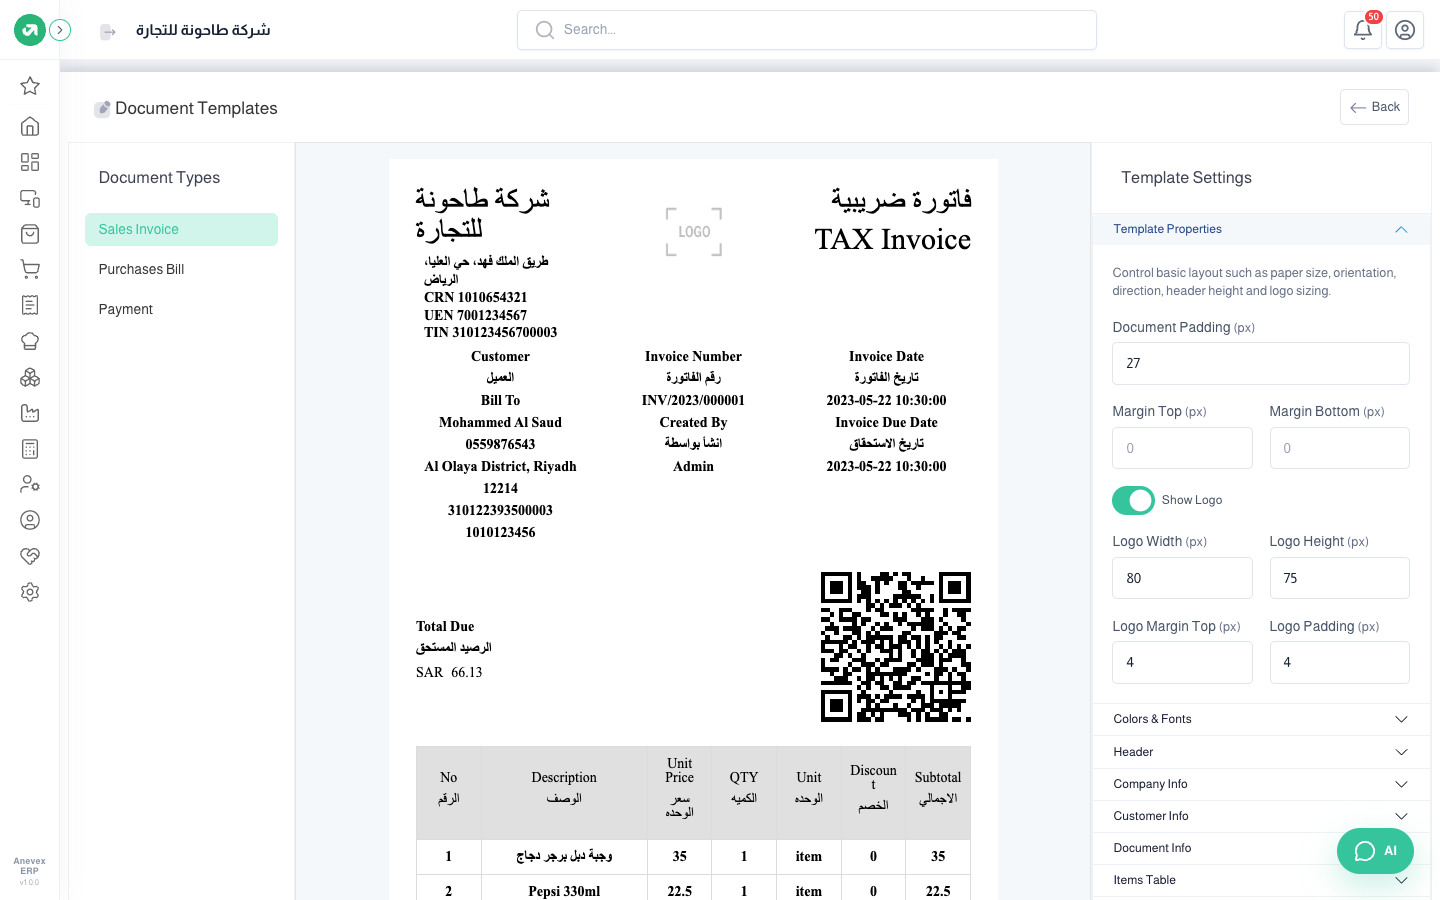
Task: Expand the Customer Info section
Action: (x=1261, y=816)
